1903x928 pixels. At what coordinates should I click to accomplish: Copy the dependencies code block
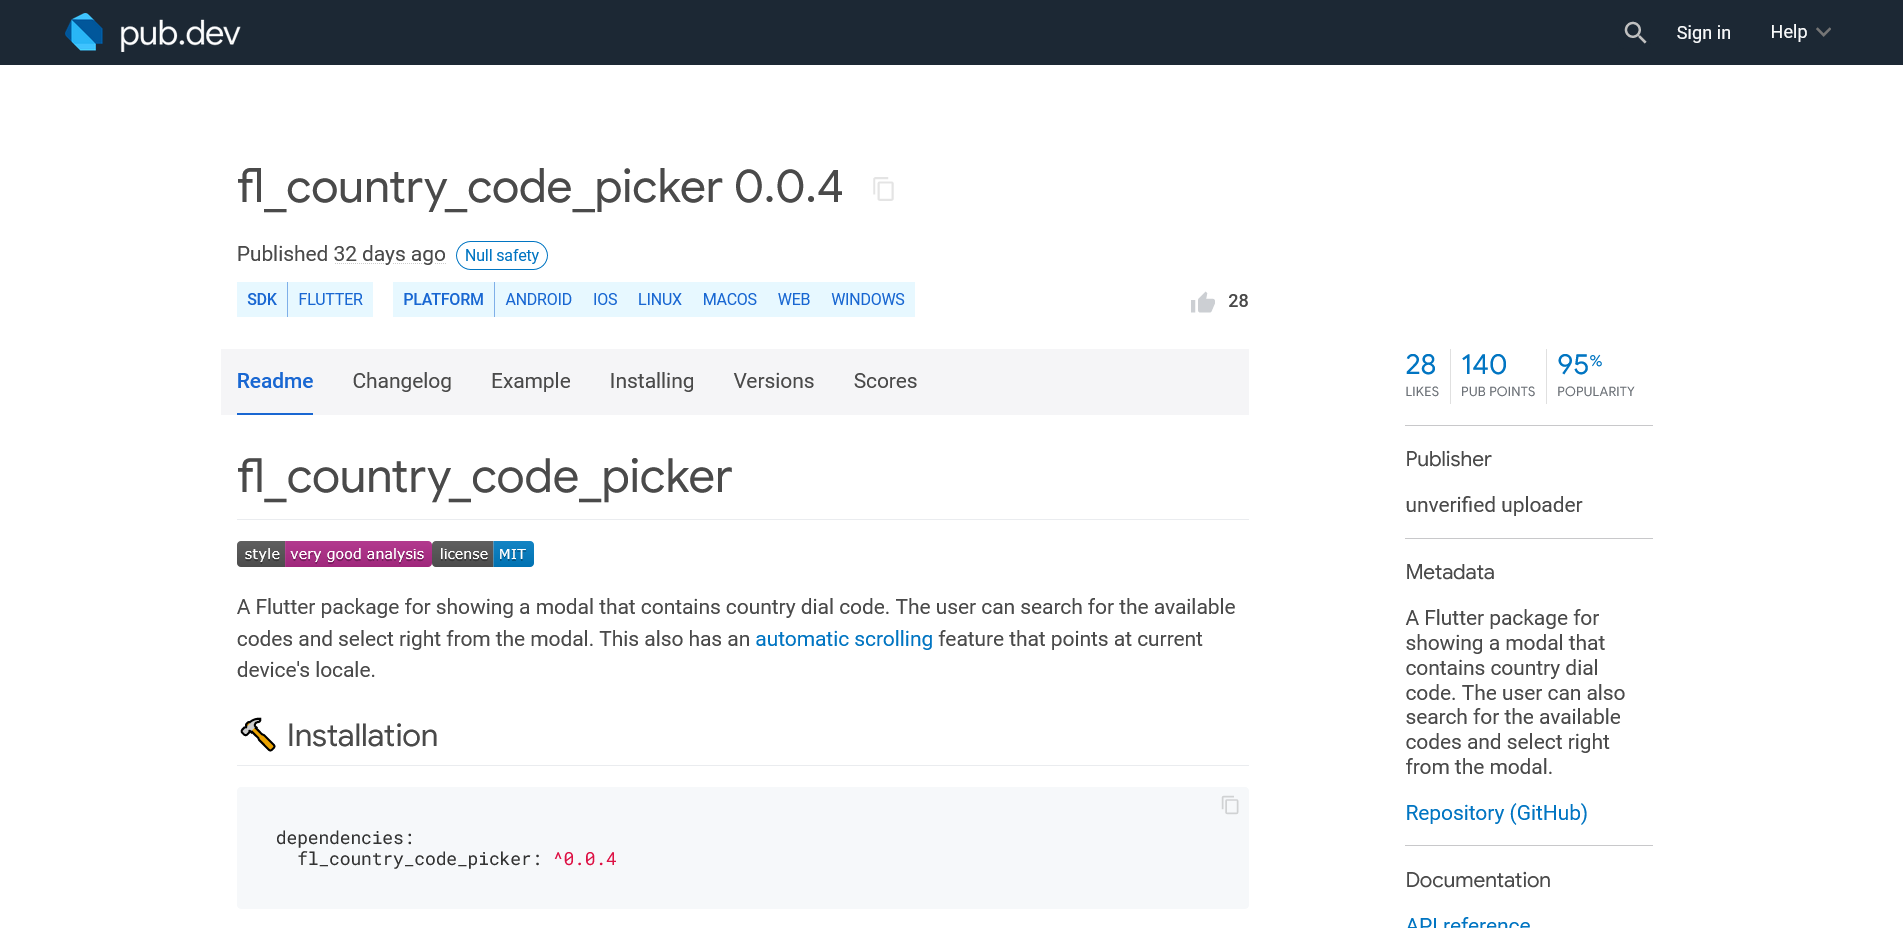[x=1230, y=805]
